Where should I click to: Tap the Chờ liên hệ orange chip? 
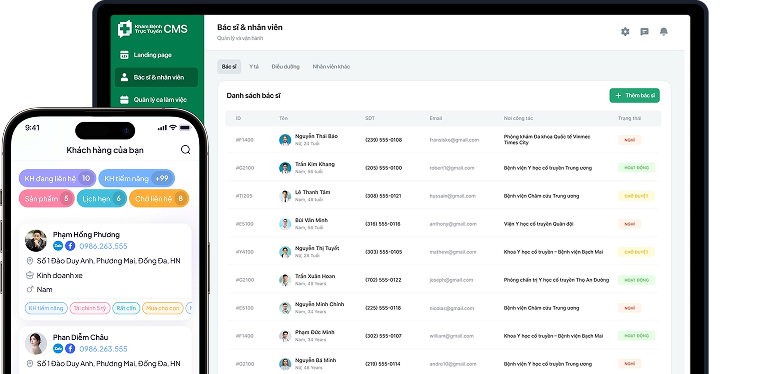click(159, 199)
